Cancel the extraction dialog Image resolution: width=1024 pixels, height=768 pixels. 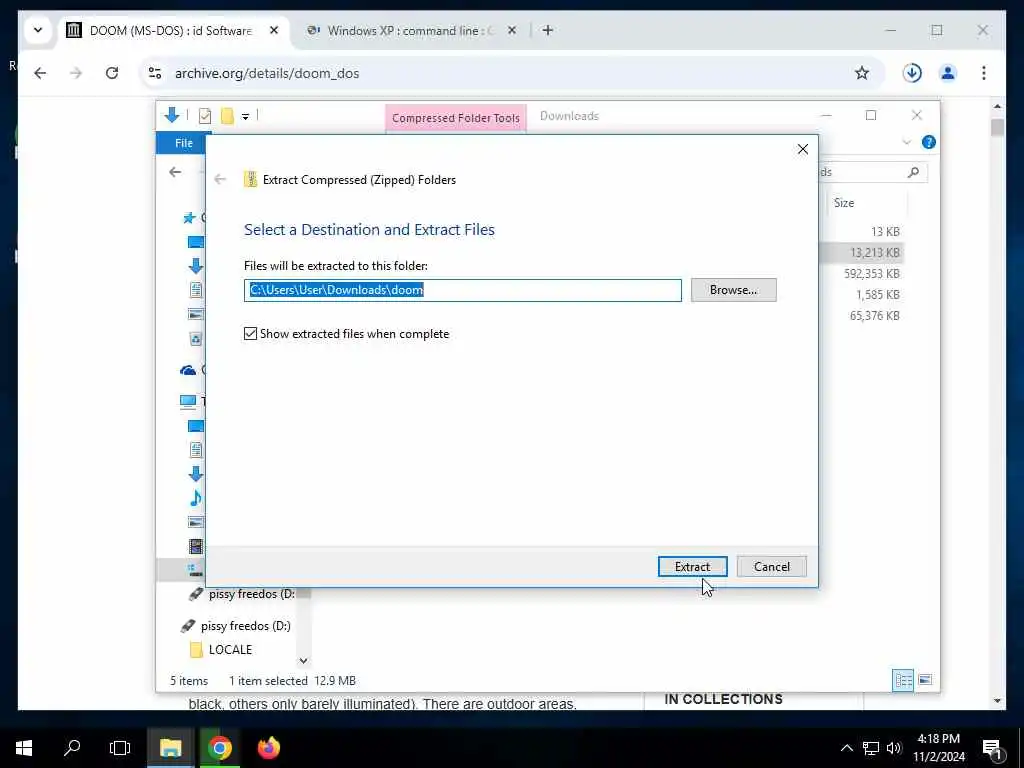pos(771,566)
